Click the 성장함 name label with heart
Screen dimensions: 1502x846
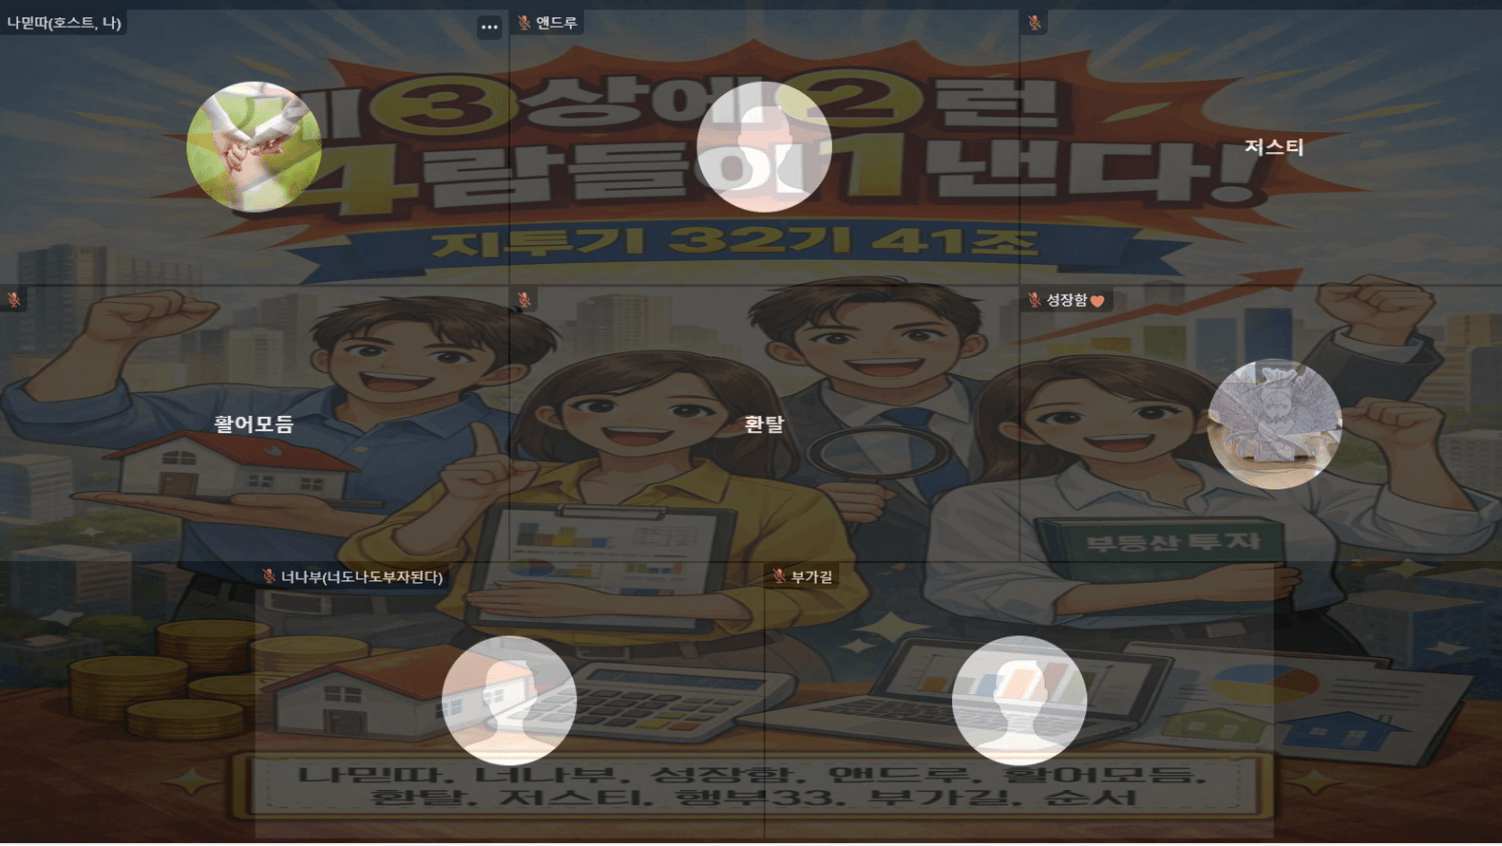pos(1075,300)
